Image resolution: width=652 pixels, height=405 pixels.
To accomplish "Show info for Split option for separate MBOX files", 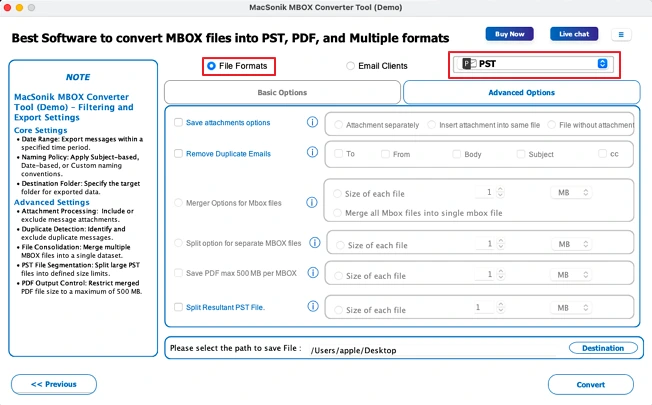I will 315,242.
